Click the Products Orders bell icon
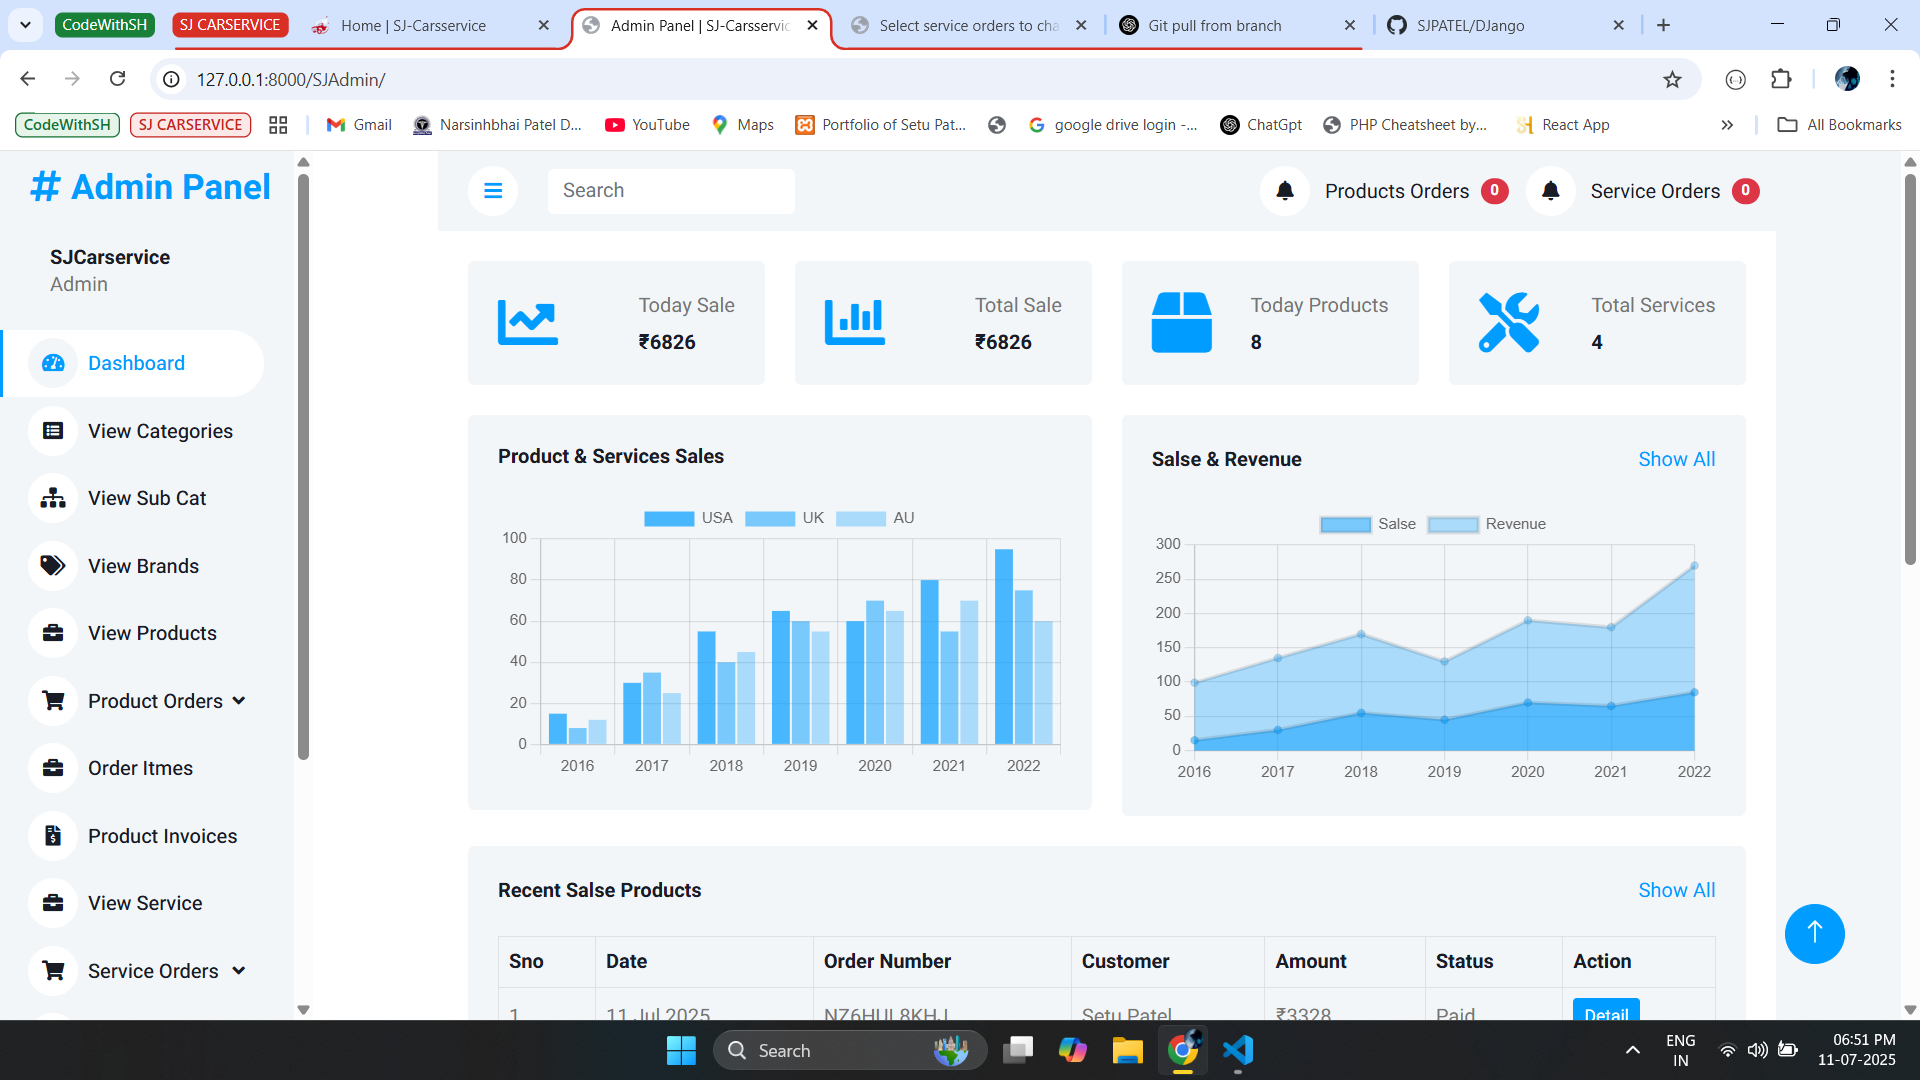This screenshot has width=1920, height=1080. pos(1285,191)
